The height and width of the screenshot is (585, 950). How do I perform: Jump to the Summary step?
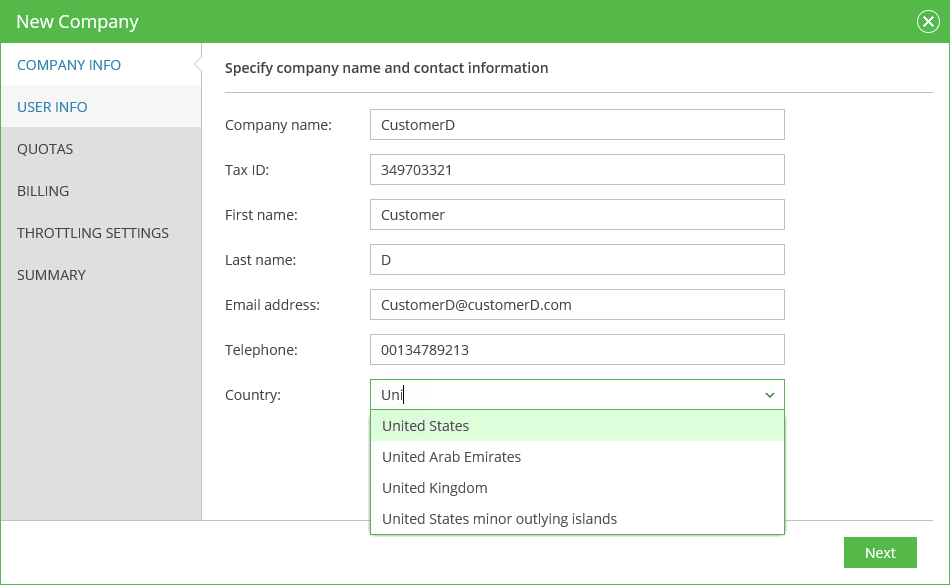click(51, 275)
